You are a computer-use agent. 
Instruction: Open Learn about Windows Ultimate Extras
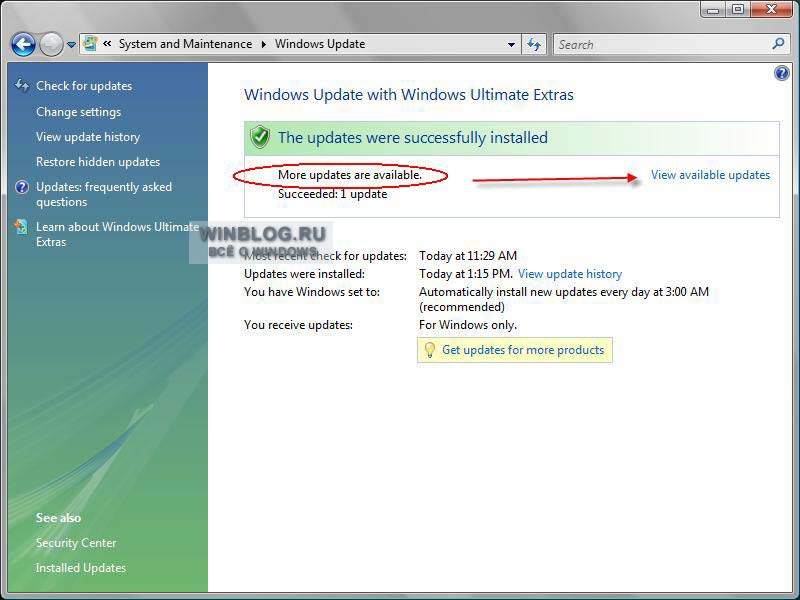tap(118, 234)
